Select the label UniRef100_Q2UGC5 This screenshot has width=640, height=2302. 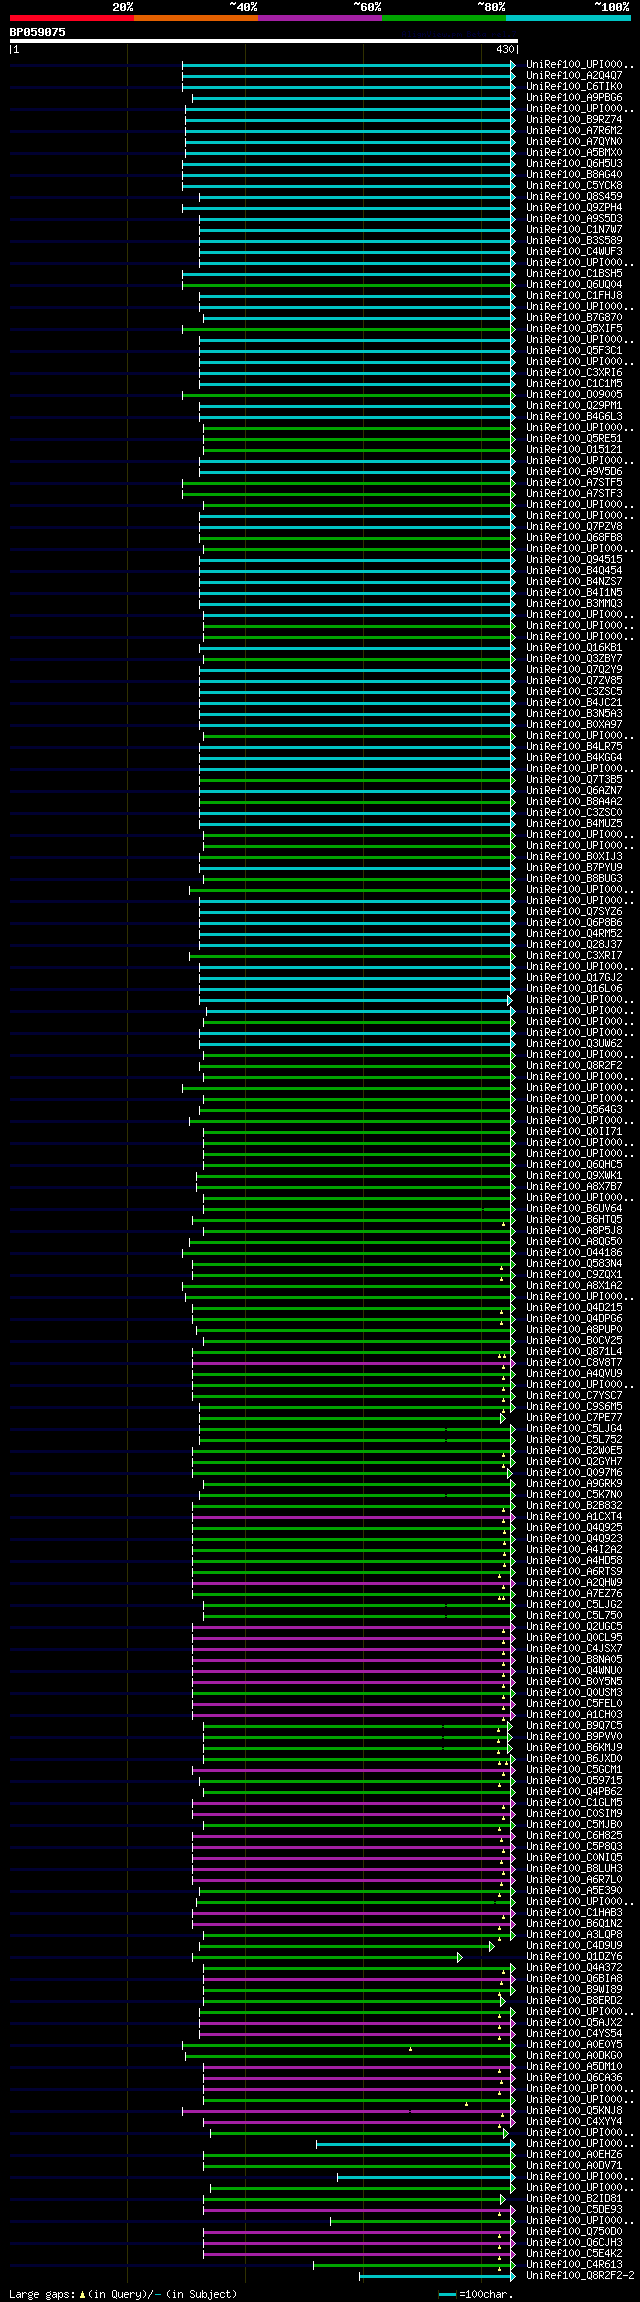[574, 1627]
